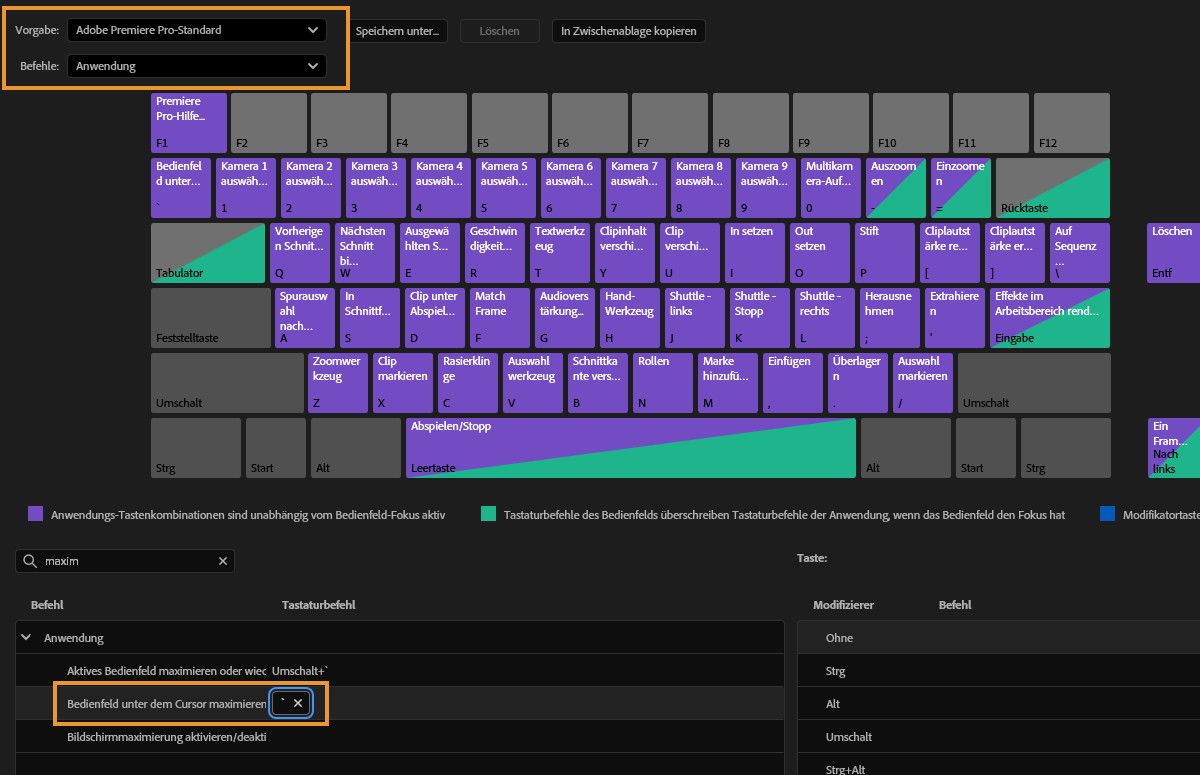This screenshot has height=775, width=1200.
Task: Click the C Rasierklinge key
Action: (467, 382)
